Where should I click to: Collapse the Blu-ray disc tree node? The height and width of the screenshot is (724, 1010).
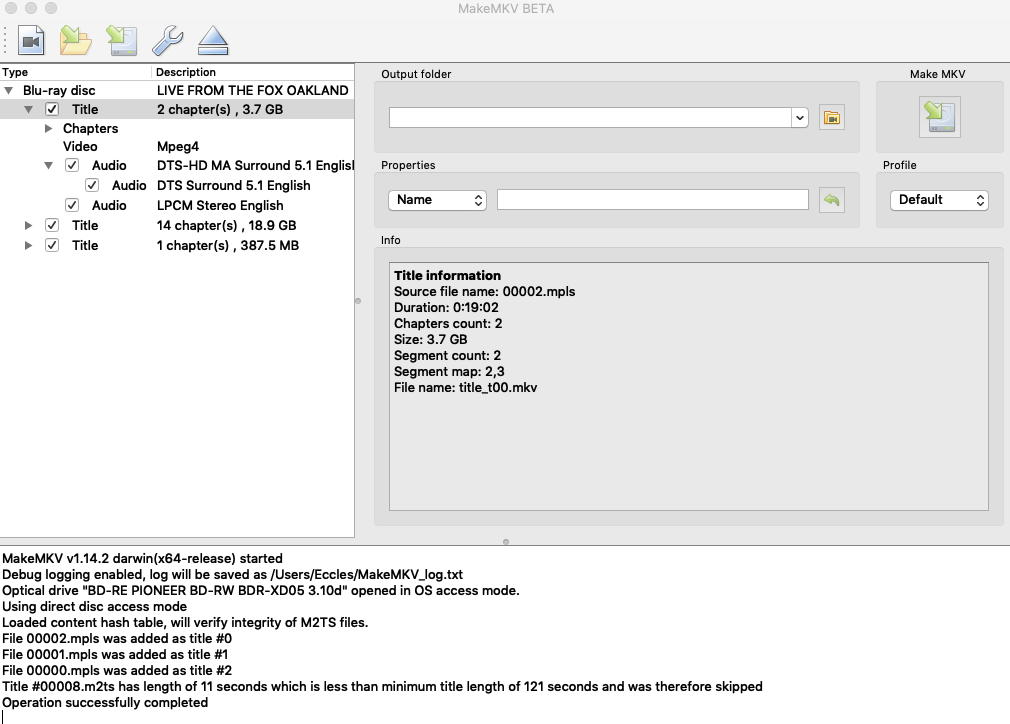point(8,91)
